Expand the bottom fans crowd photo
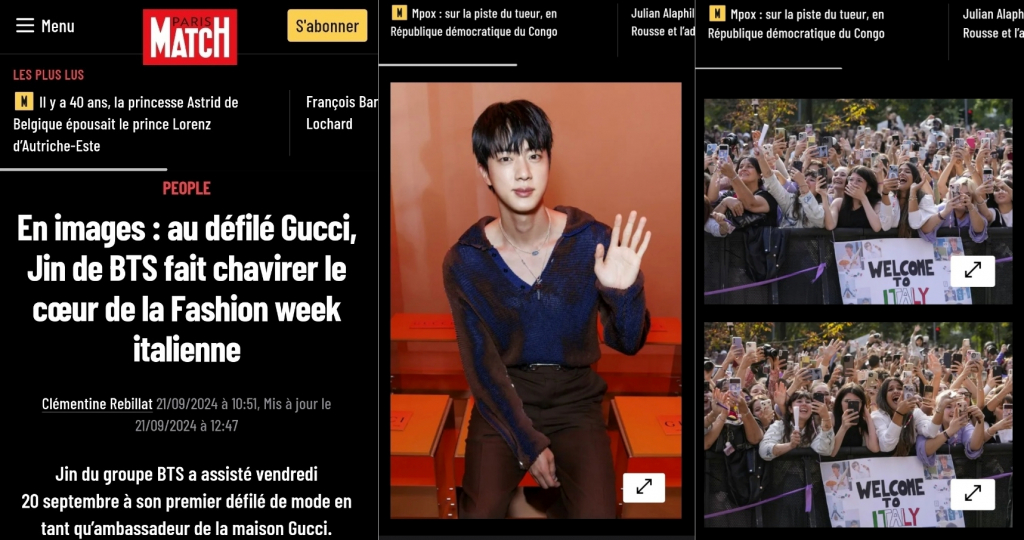This screenshot has height=540, width=1024. tap(972, 494)
